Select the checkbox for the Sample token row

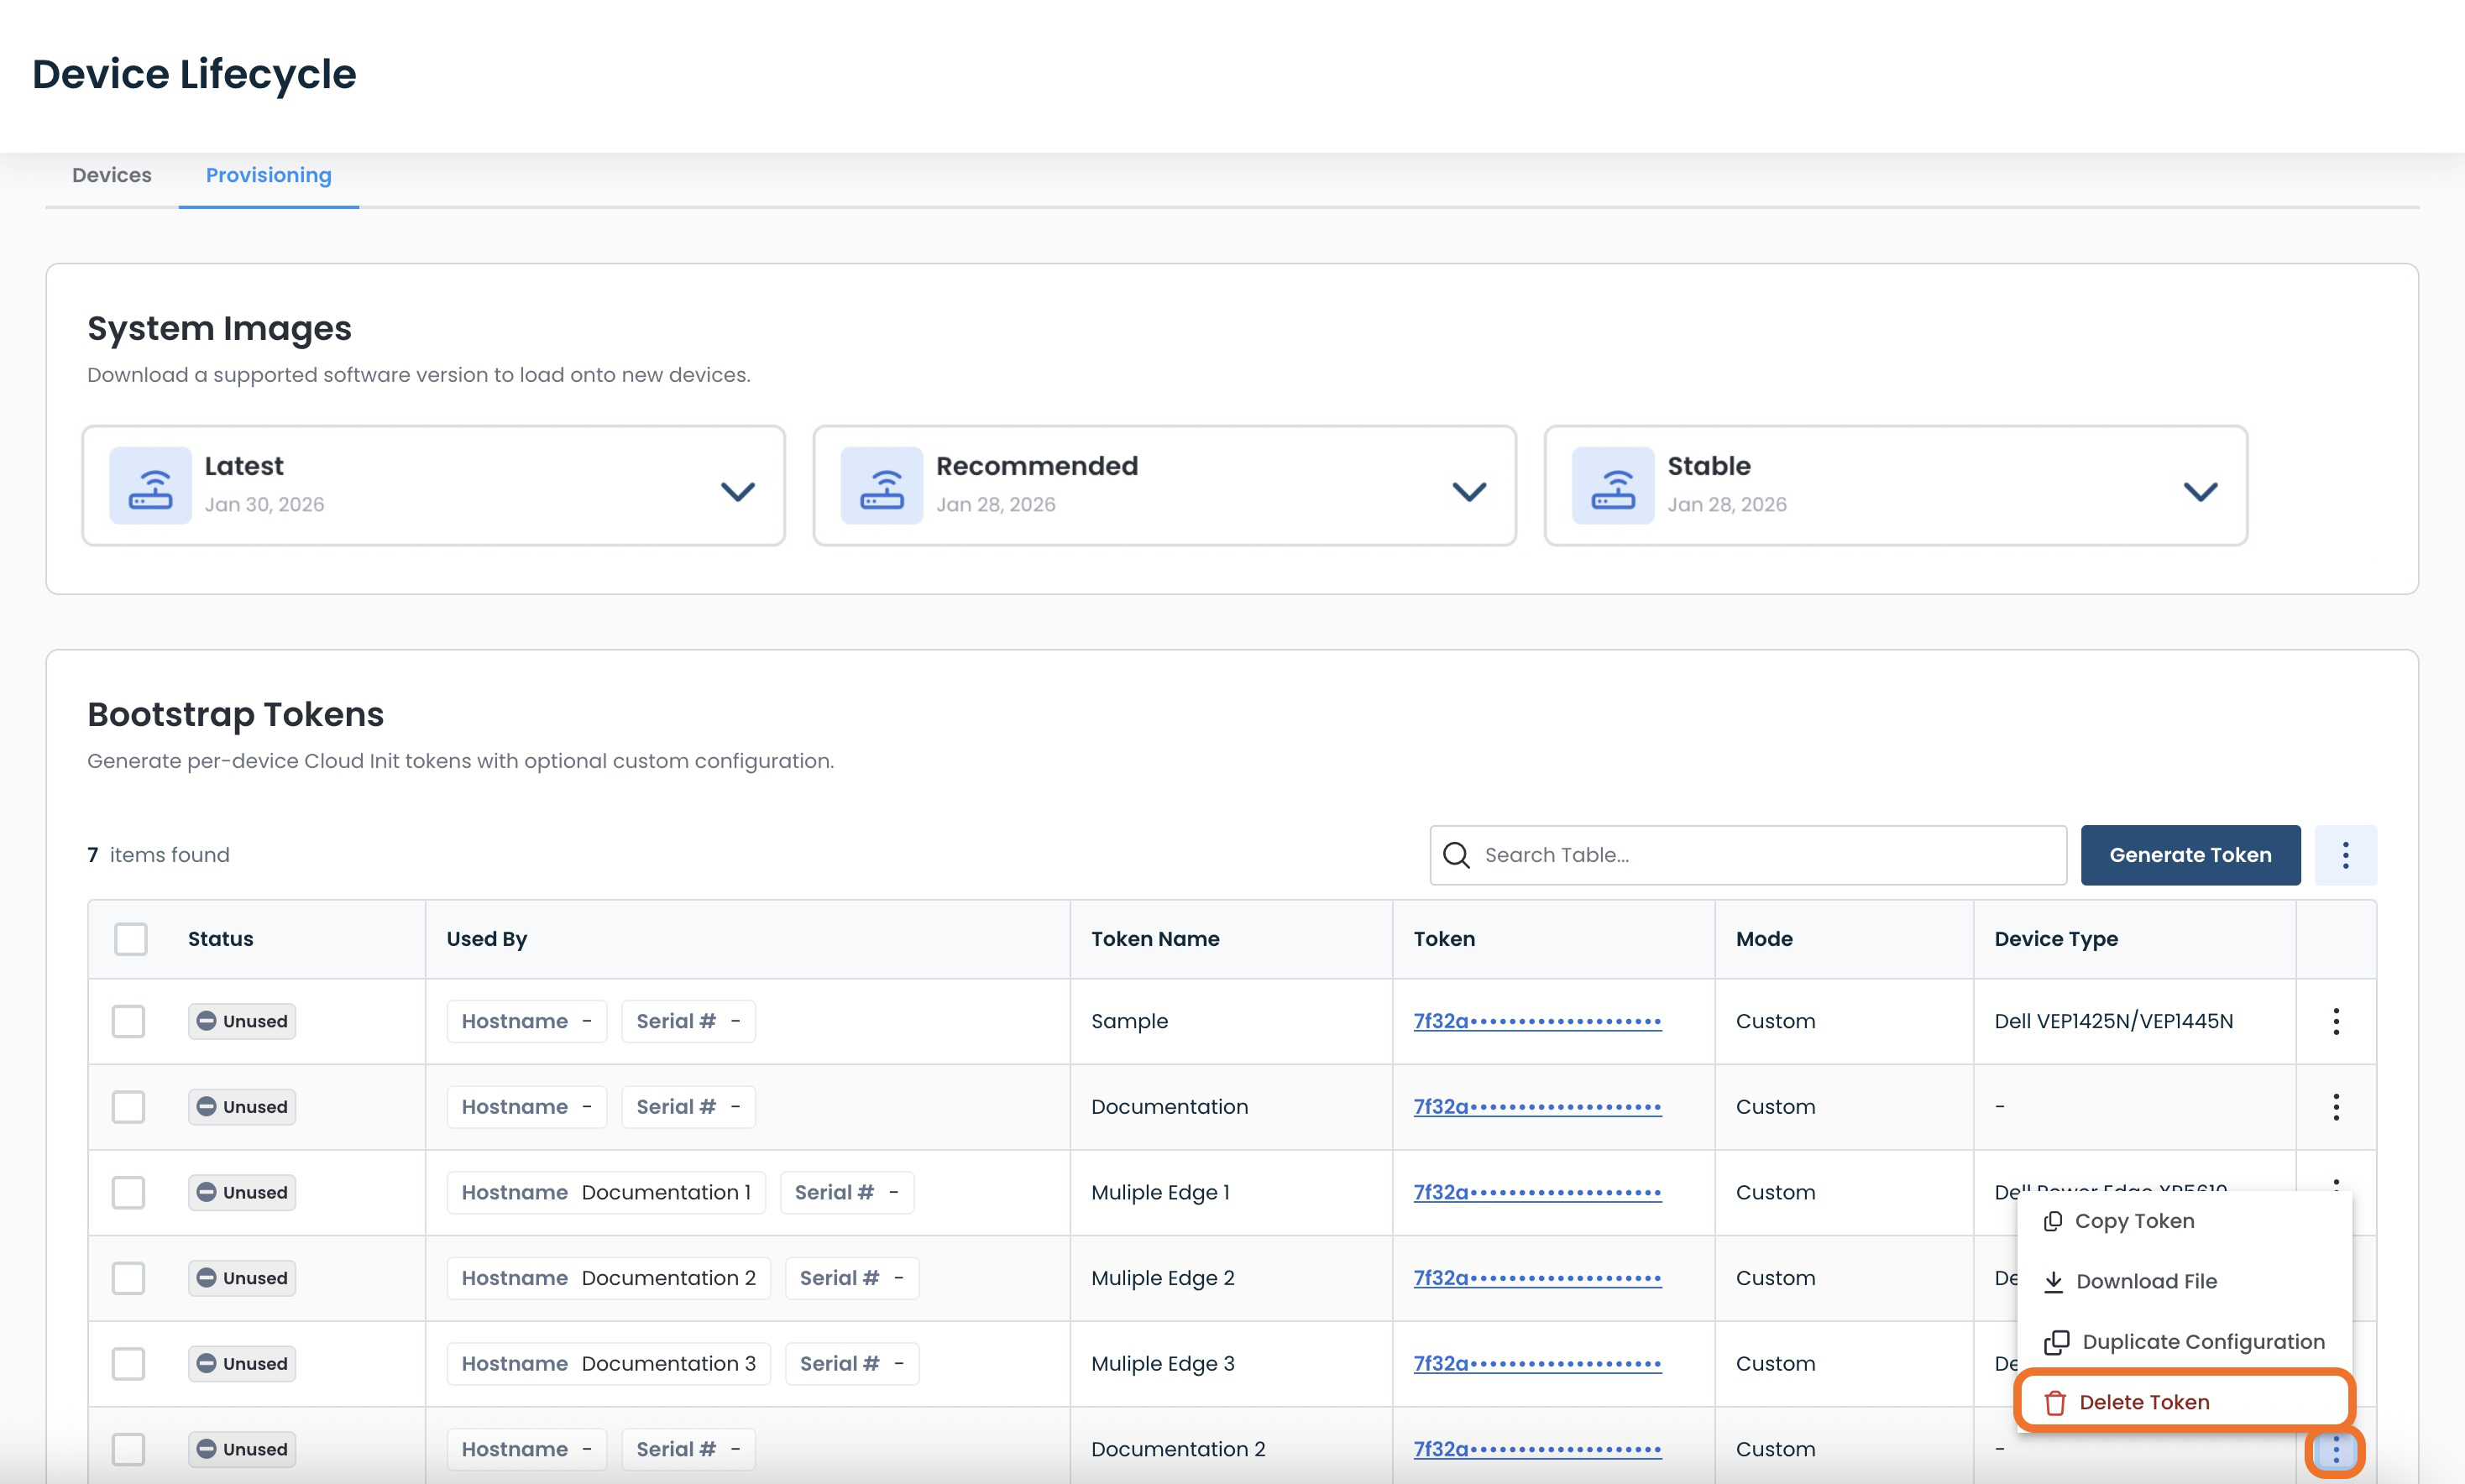click(x=128, y=1021)
